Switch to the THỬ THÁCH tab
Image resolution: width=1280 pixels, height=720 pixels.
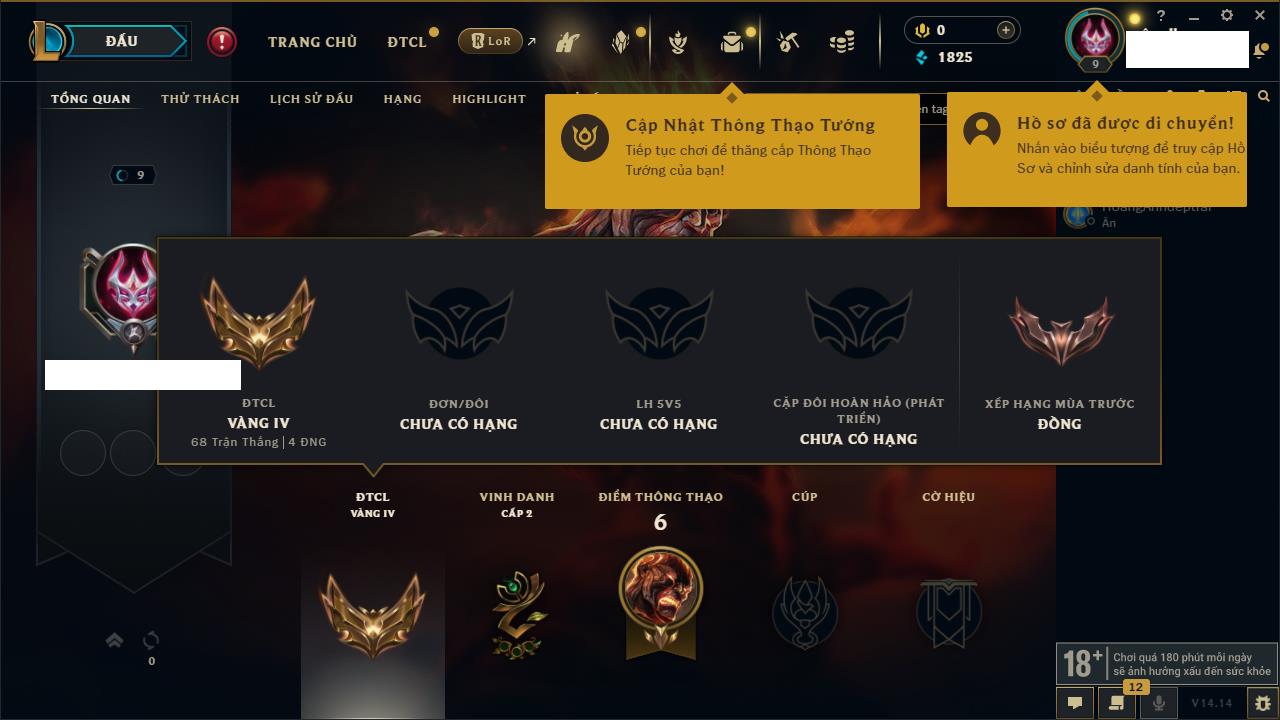click(200, 99)
